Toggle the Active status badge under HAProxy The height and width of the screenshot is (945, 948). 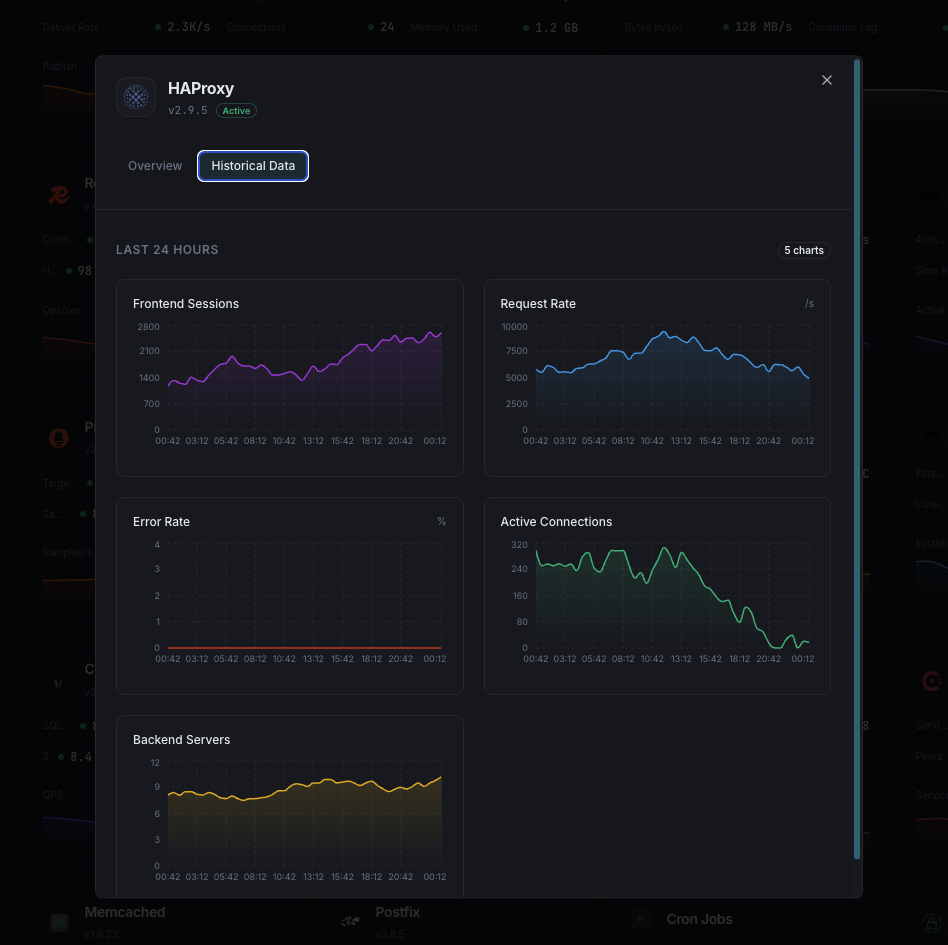coord(236,111)
